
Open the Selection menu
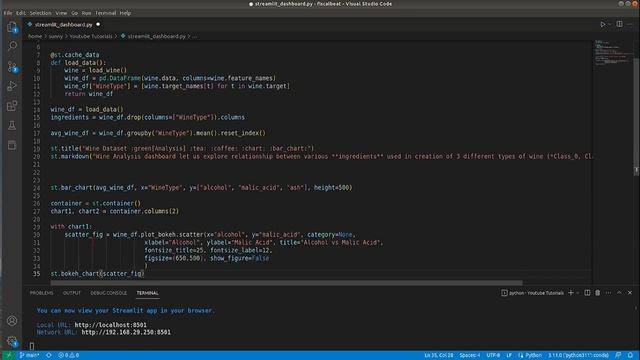pos(40,13)
